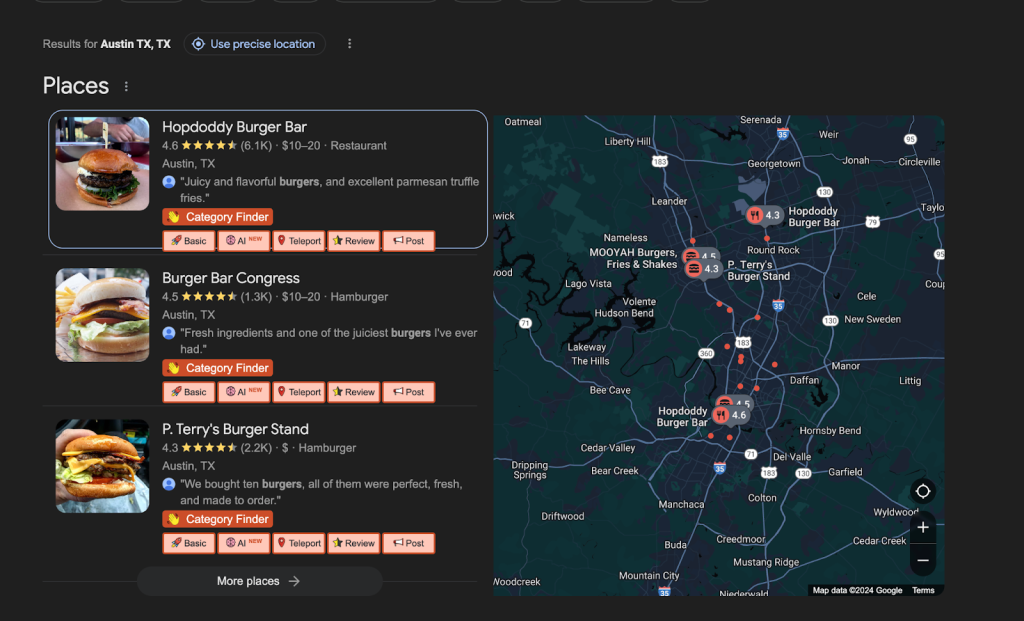Screen dimensions: 1024x621
Task: Click Category Finder under P. Terry's Burger Stand
Action: click(x=217, y=519)
